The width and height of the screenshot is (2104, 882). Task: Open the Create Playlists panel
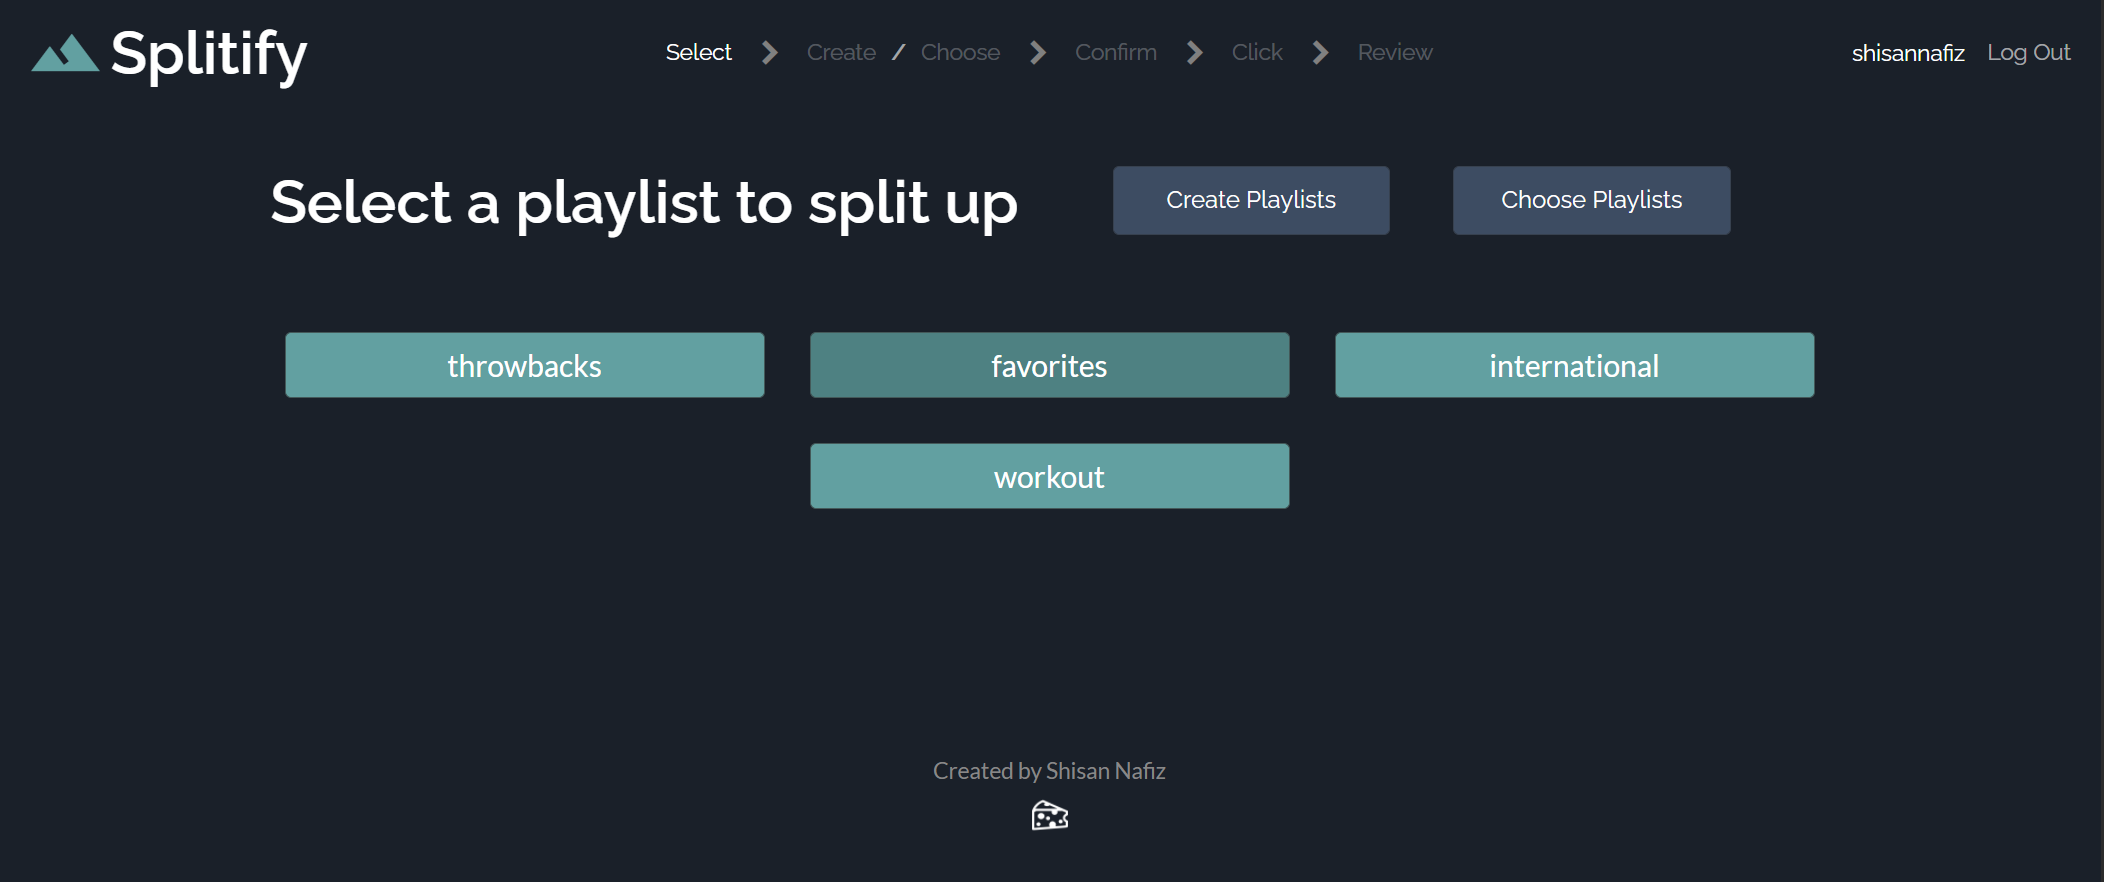coord(1250,200)
